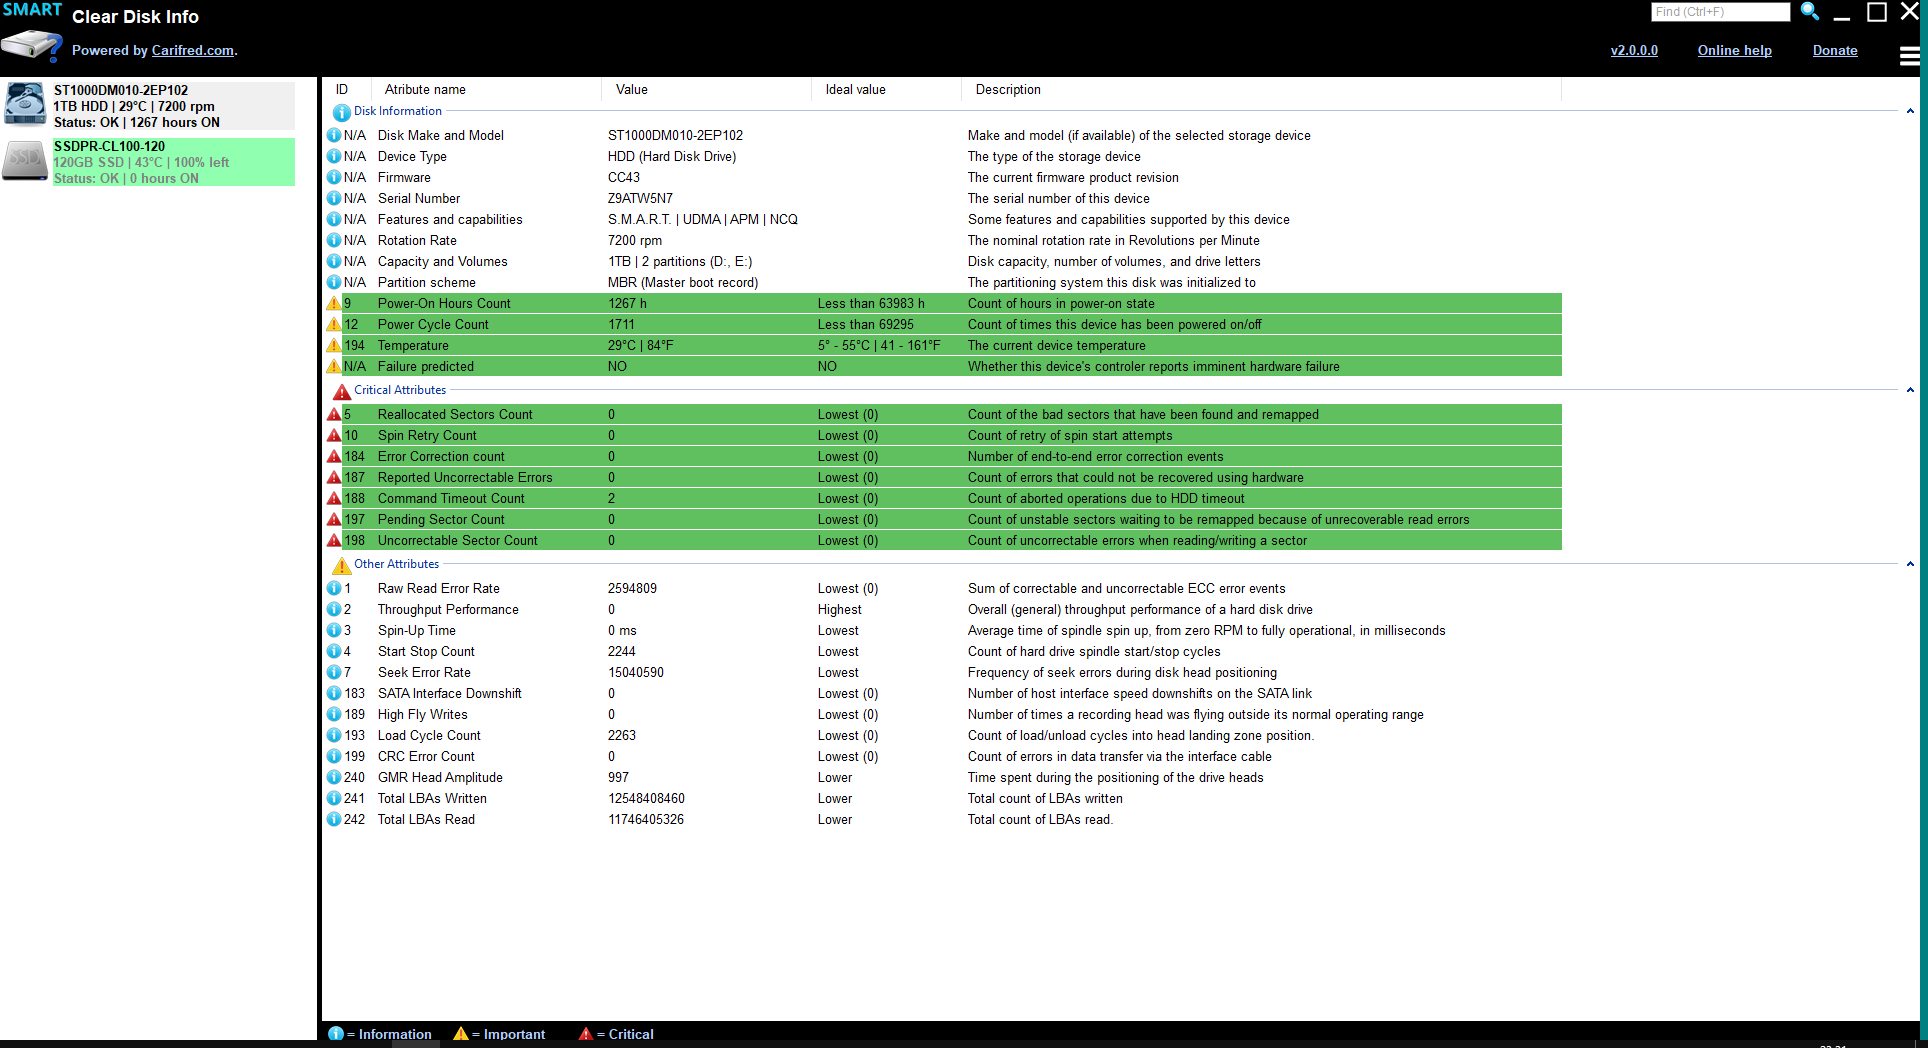Click critical icon for Uncorrectable Sector Count
The width and height of the screenshot is (1928, 1048).
click(x=334, y=540)
